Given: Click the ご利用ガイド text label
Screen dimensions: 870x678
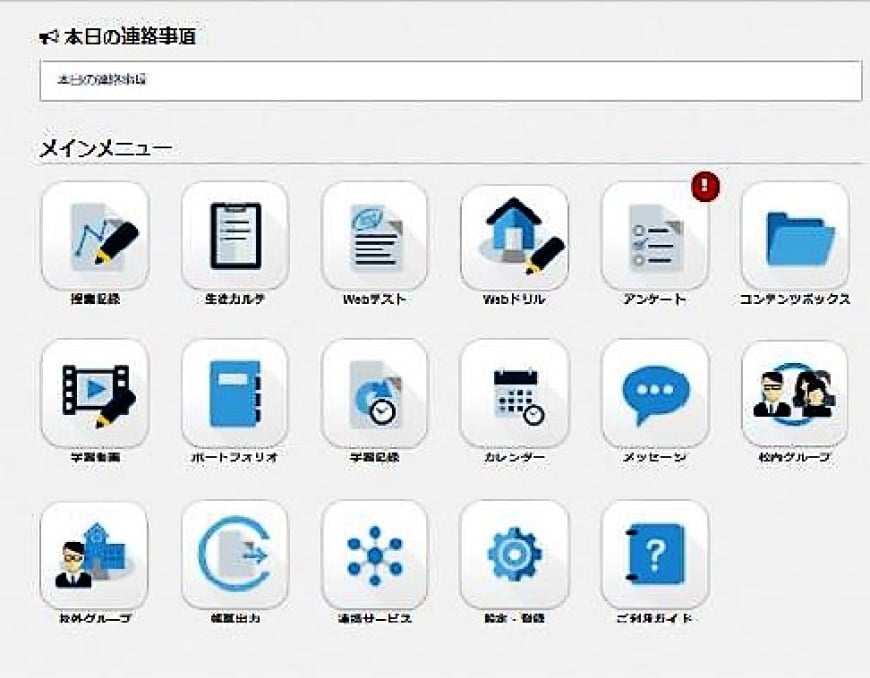Looking at the screenshot, I should tap(655, 618).
